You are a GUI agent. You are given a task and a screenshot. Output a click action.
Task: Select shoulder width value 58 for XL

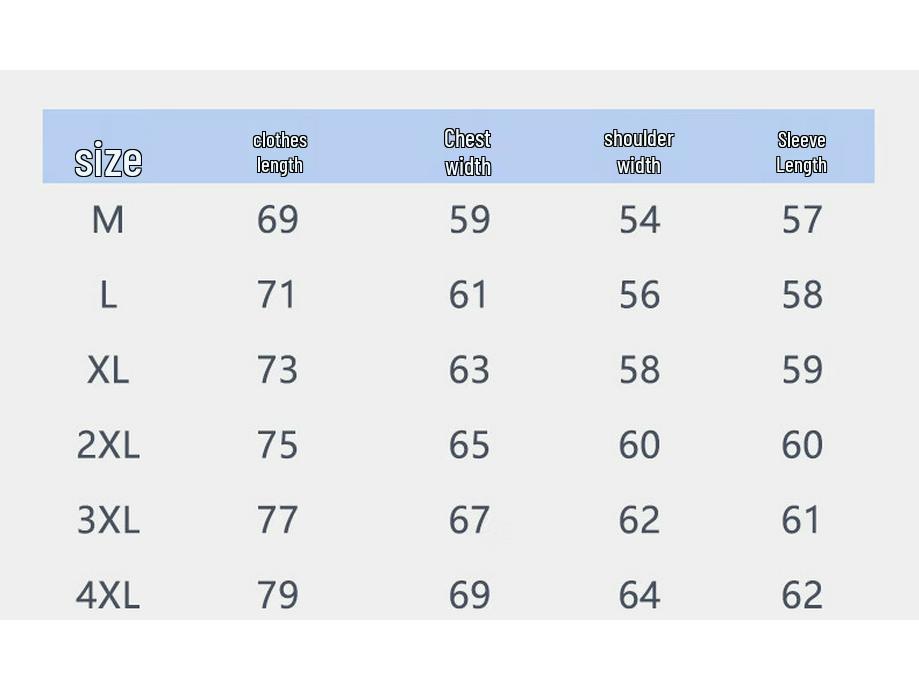click(x=640, y=370)
